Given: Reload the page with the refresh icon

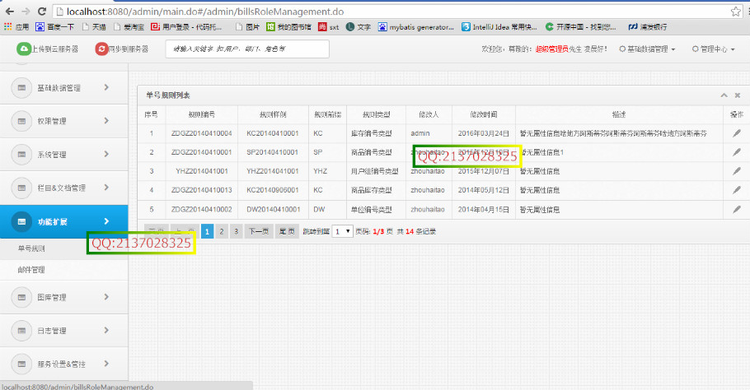Looking at the screenshot, I should [x=42, y=11].
